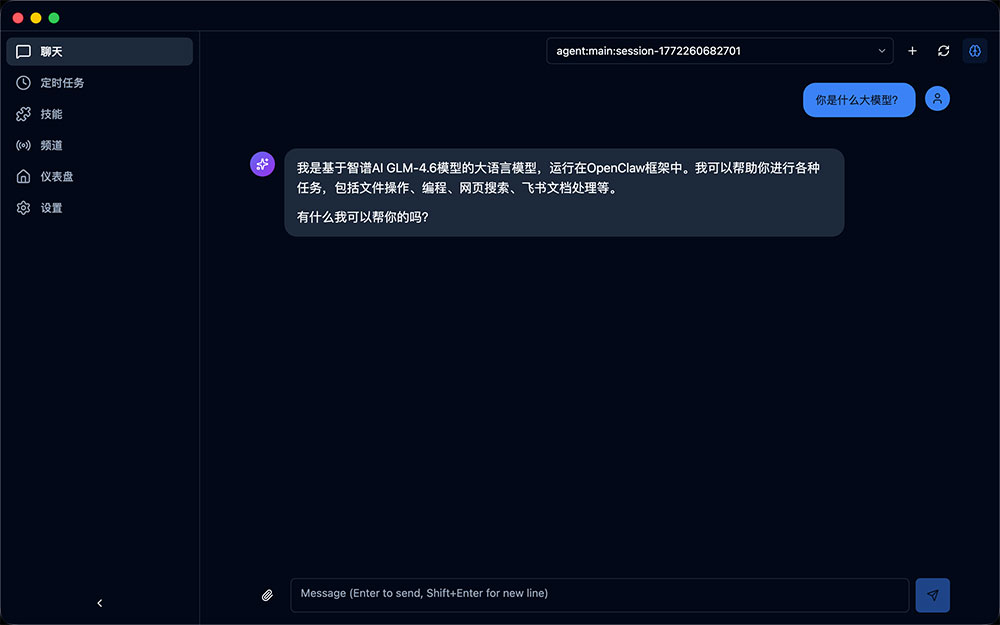This screenshot has height=625, width=1000.
Task: Open the 聊天 (Chat) sidebar section
Action: [x=98, y=52]
